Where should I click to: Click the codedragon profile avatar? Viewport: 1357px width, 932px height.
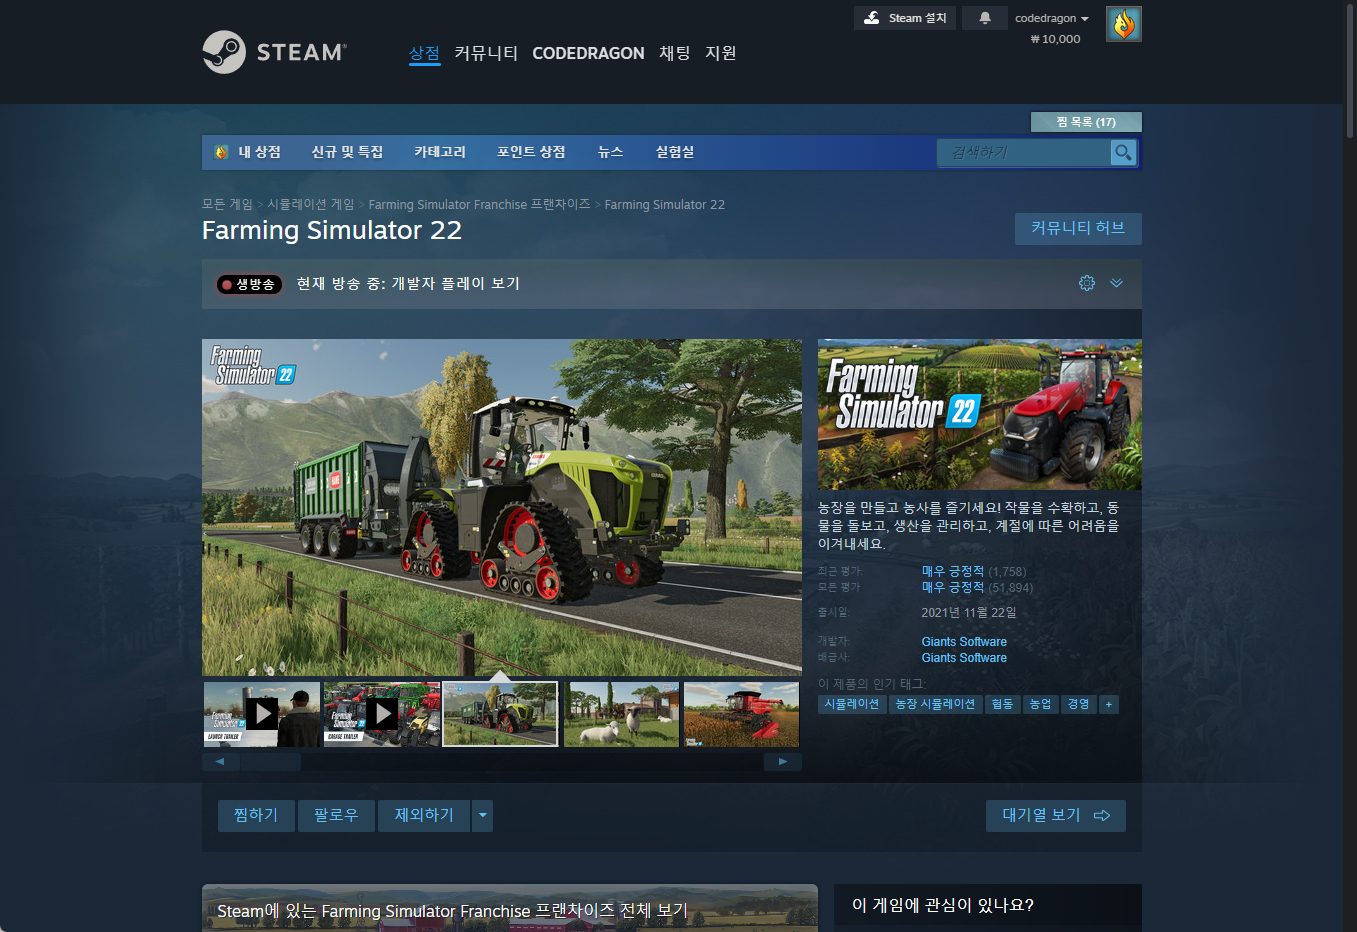coord(1124,24)
